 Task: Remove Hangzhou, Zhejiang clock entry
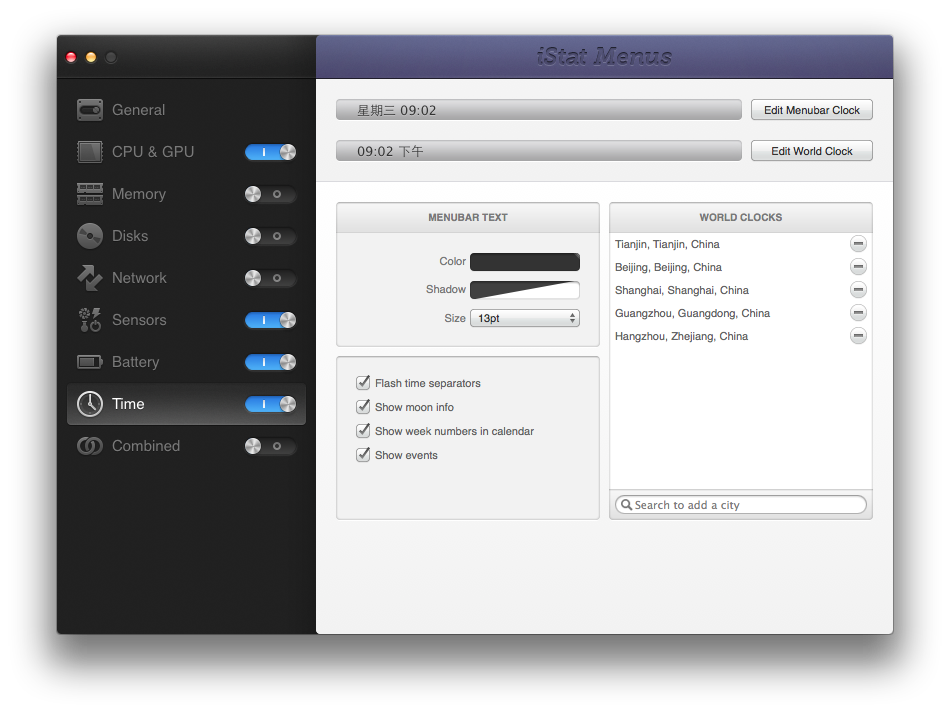pyautogui.click(x=858, y=336)
